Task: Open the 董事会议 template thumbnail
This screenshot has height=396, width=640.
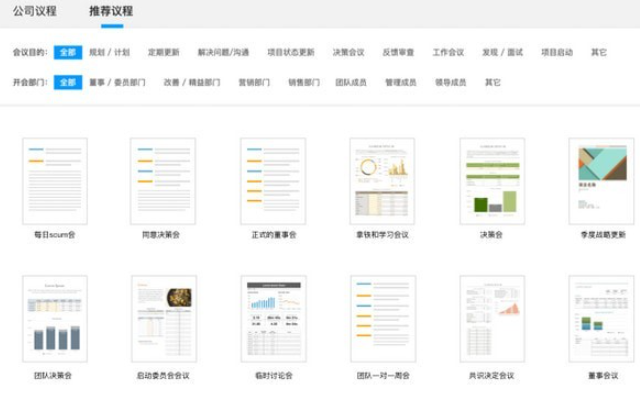Action: (x=602, y=319)
